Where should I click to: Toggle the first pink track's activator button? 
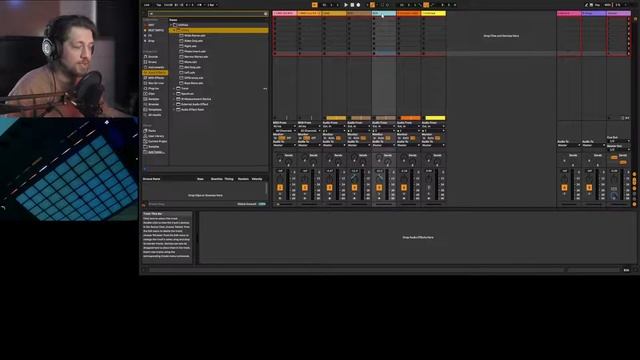pyautogui.click(x=280, y=188)
